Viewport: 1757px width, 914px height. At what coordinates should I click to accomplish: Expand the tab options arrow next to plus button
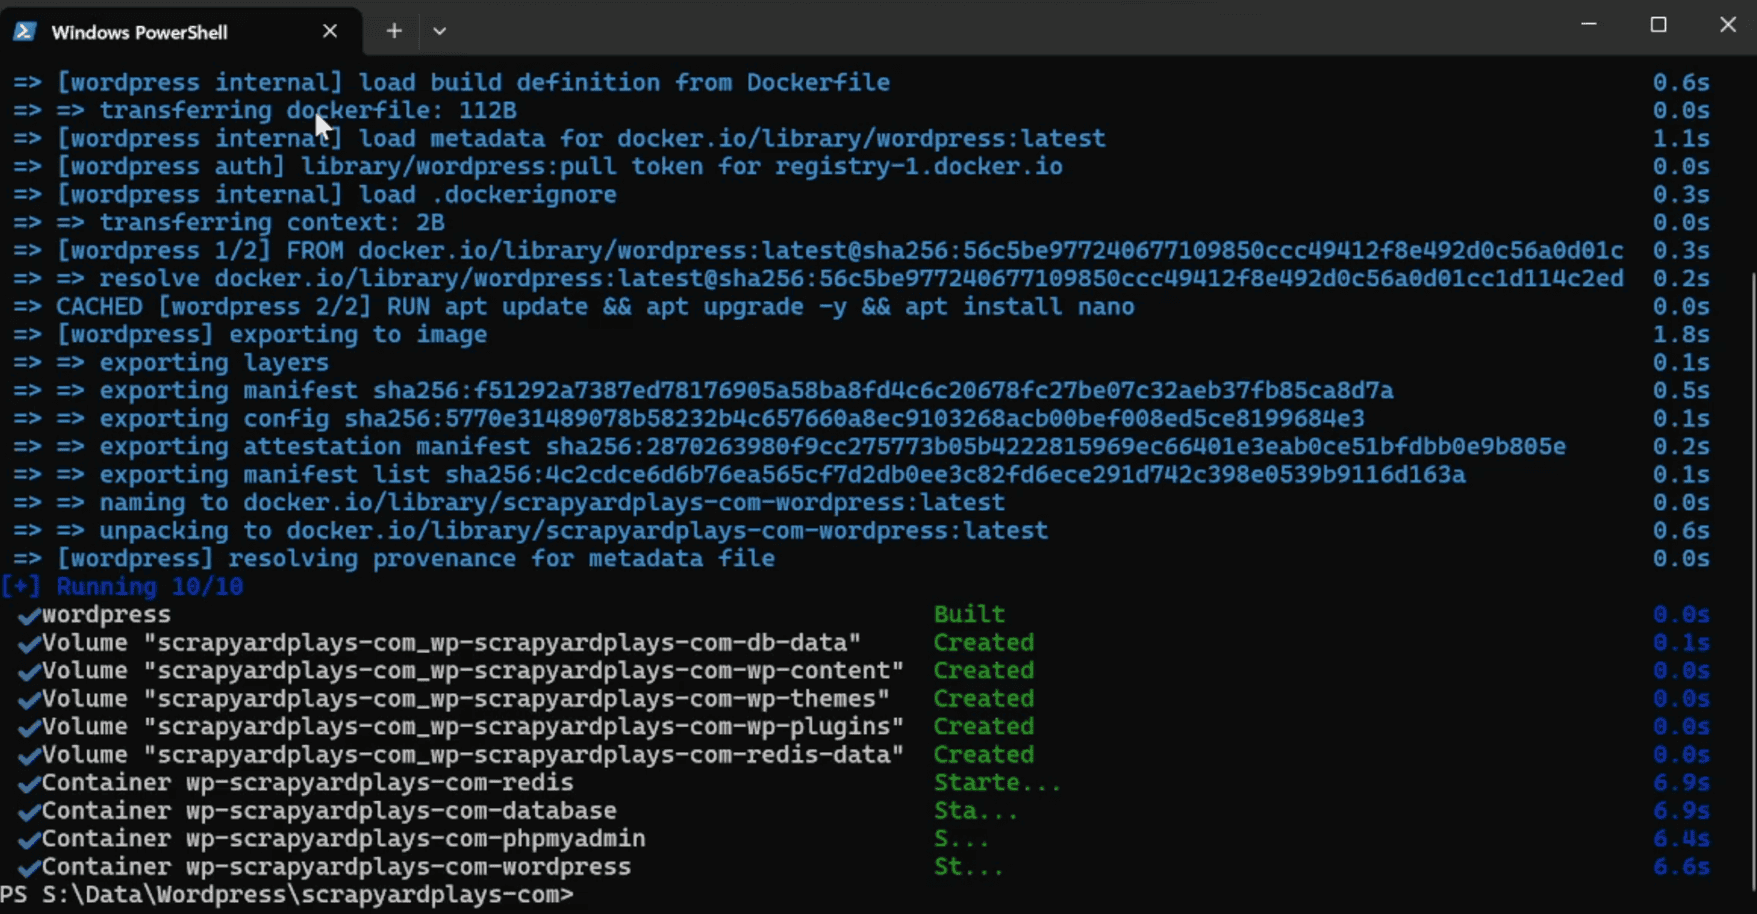point(439,31)
